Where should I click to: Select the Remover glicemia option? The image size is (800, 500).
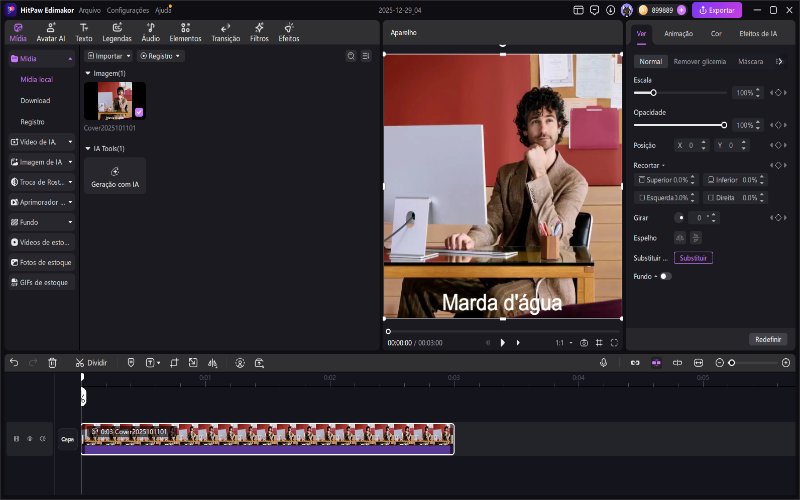[699, 61]
